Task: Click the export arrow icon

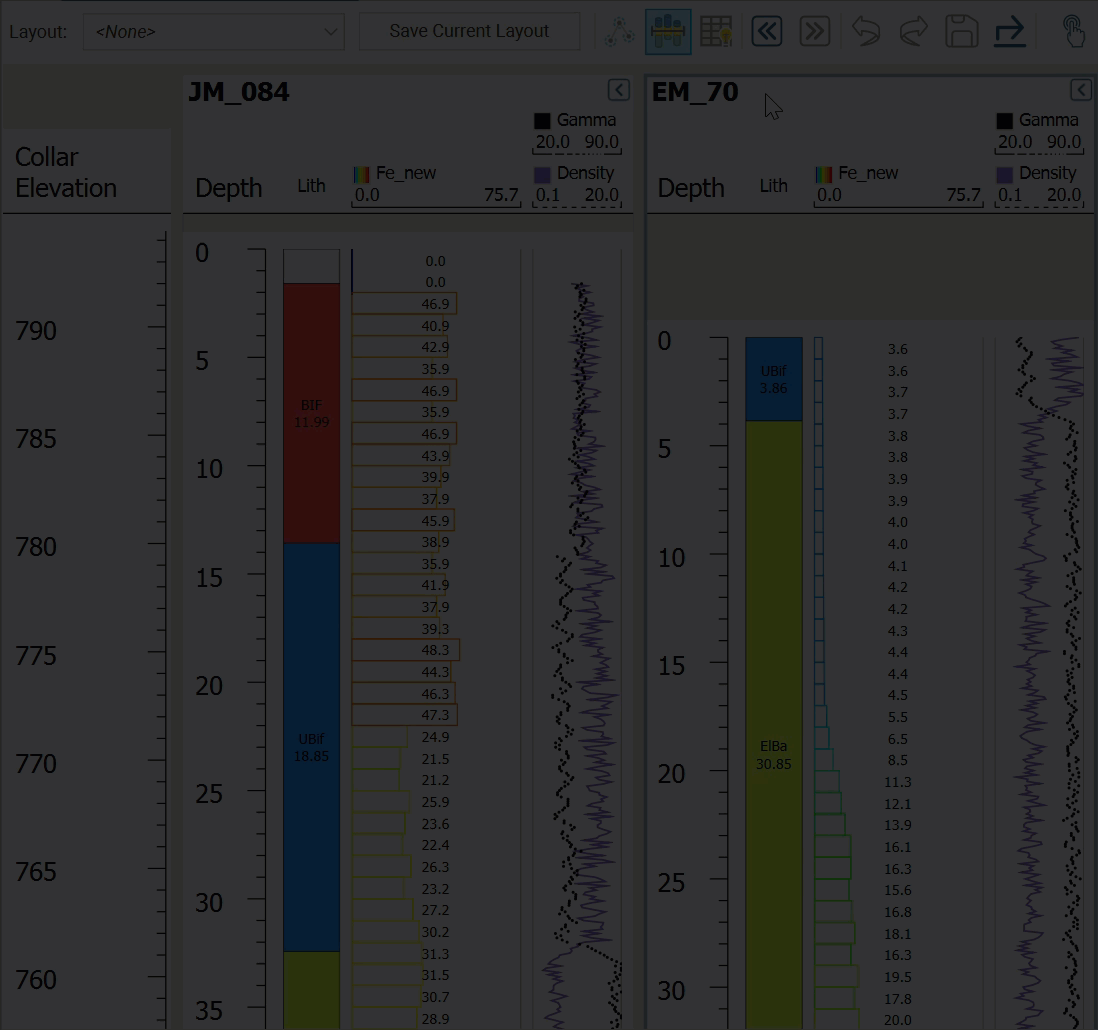Action: tap(1010, 32)
